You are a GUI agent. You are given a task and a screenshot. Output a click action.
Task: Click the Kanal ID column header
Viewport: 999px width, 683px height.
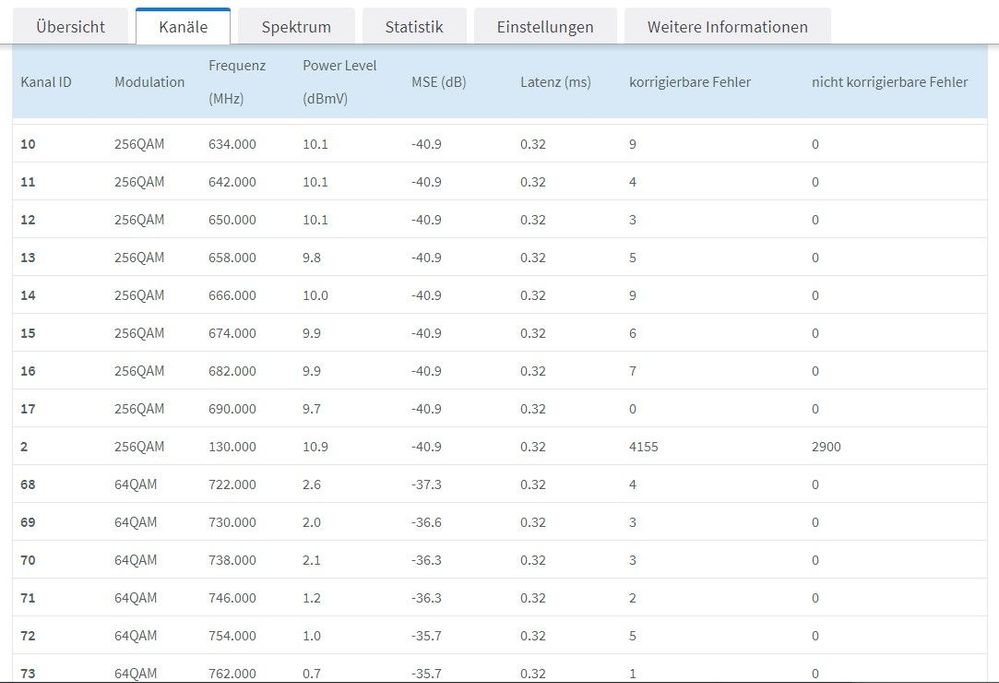coord(46,82)
